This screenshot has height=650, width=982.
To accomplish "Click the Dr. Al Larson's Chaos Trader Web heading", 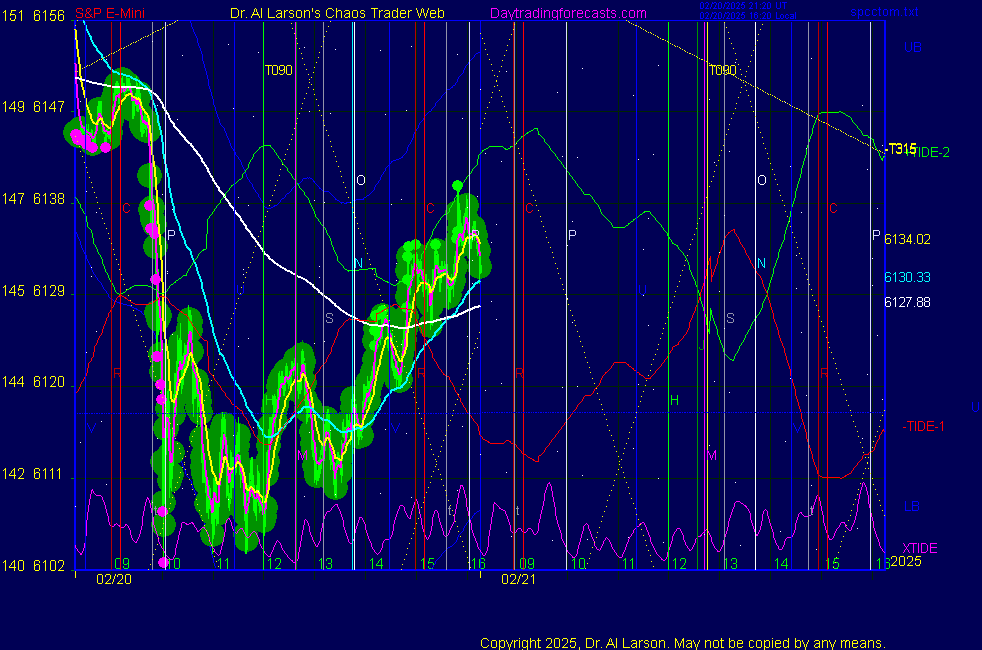I will [x=338, y=13].
